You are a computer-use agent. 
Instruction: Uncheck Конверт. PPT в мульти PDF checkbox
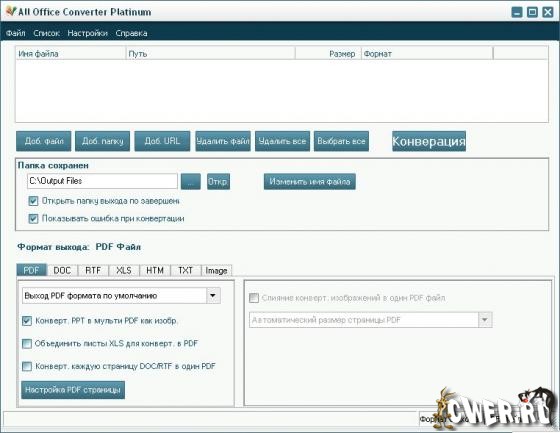coord(27,321)
